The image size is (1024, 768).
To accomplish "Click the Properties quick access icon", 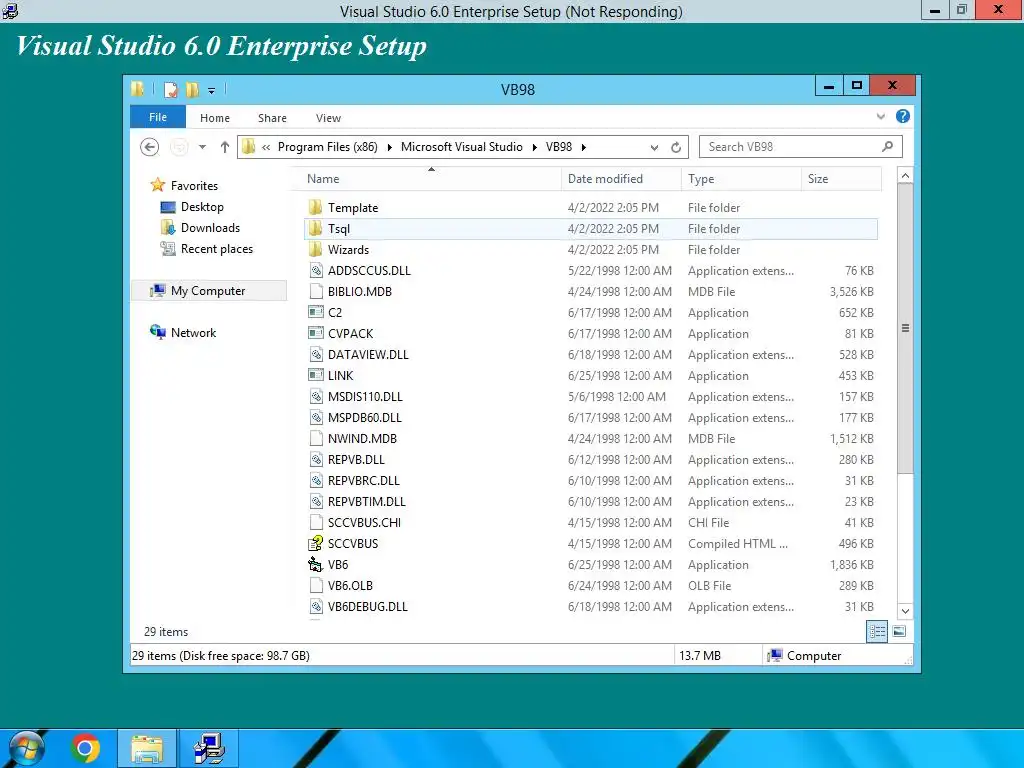I will pyautogui.click(x=171, y=89).
